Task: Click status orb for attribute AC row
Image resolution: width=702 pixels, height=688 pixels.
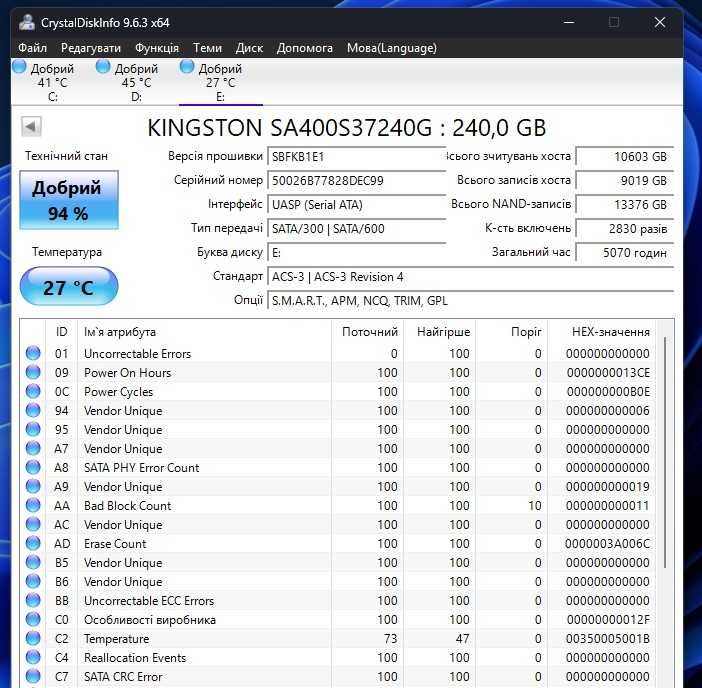Action: (33, 525)
